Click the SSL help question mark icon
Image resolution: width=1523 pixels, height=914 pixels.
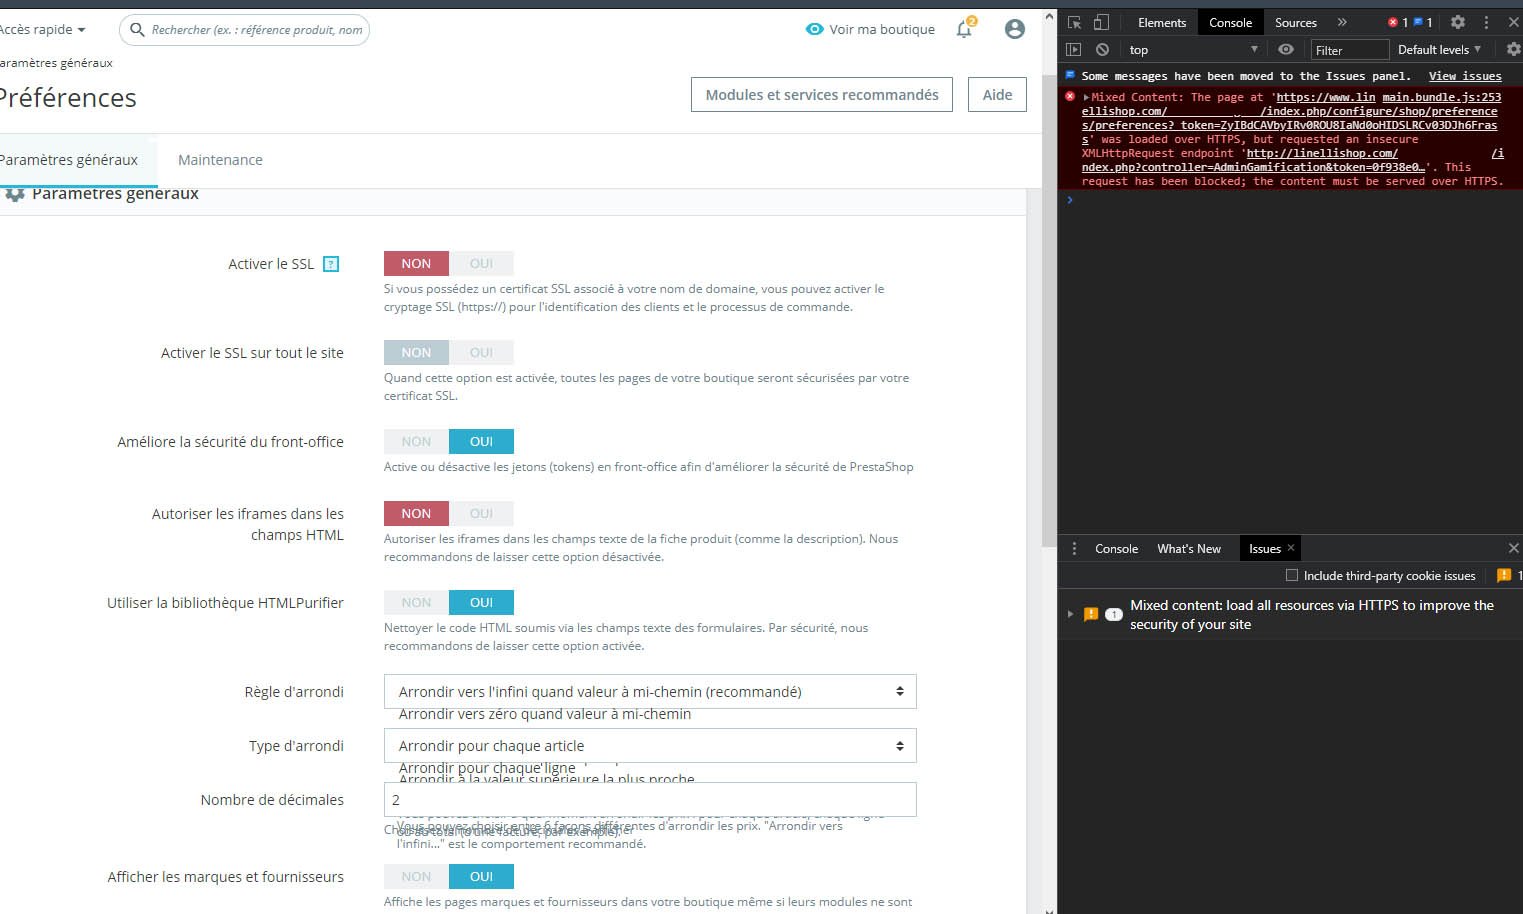click(x=331, y=264)
